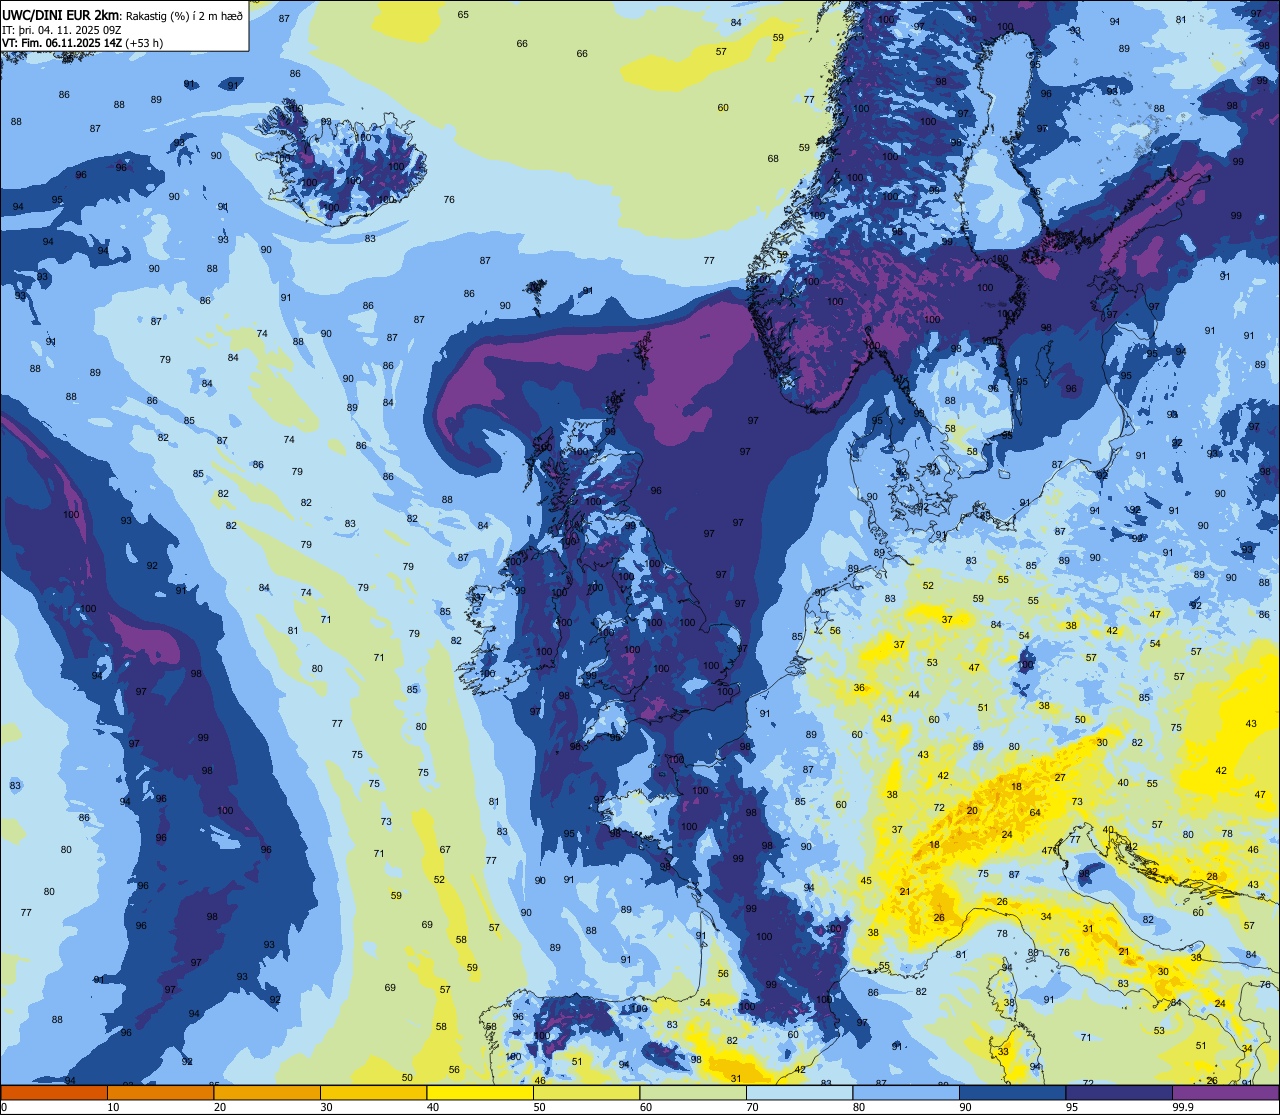Click the 80–90 light blue legend swatch
The image size is (1280, 1115).
point(906,1092)
